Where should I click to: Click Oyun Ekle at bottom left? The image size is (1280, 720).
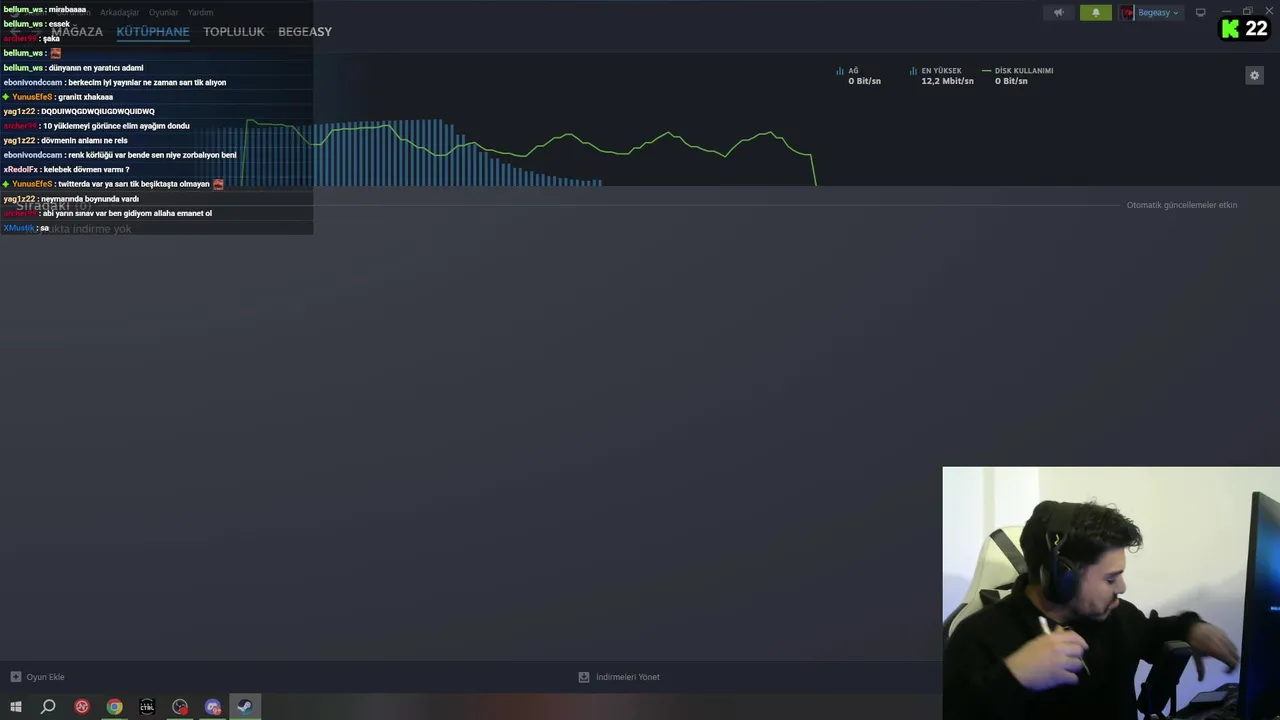coord(38,677)
